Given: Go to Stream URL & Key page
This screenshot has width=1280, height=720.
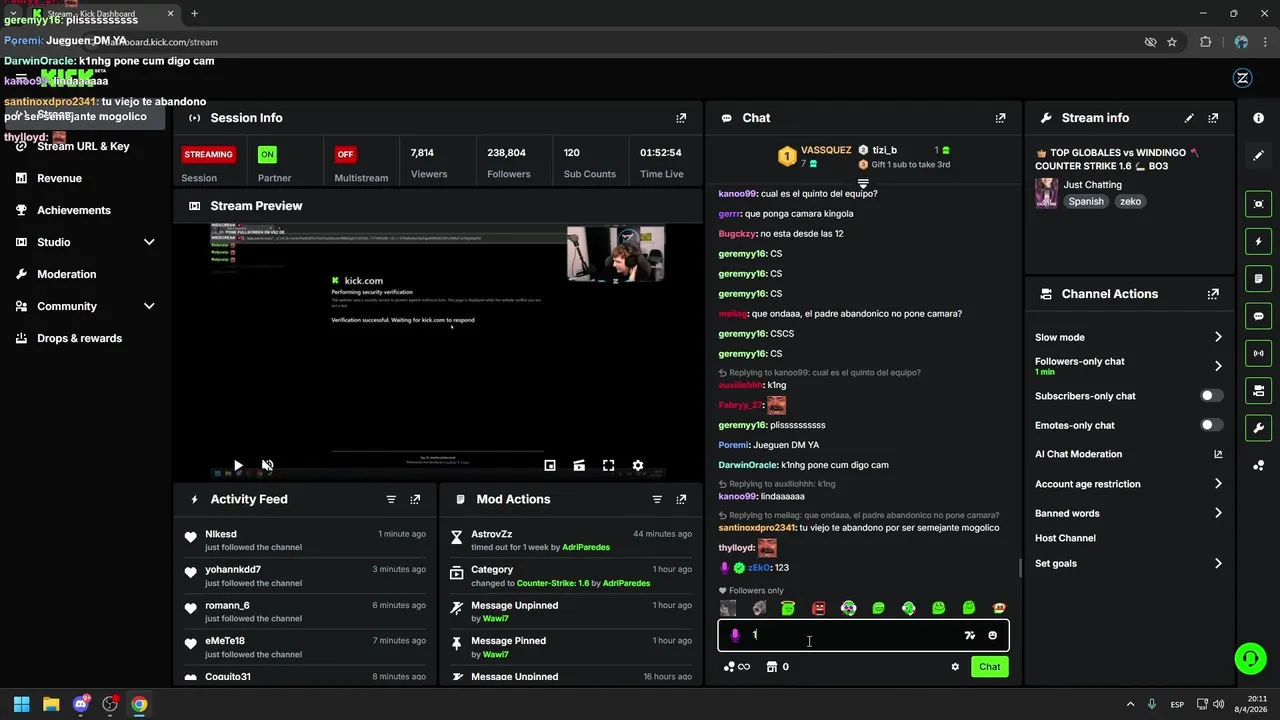Looking at the screenshot, I should (83, 146).
